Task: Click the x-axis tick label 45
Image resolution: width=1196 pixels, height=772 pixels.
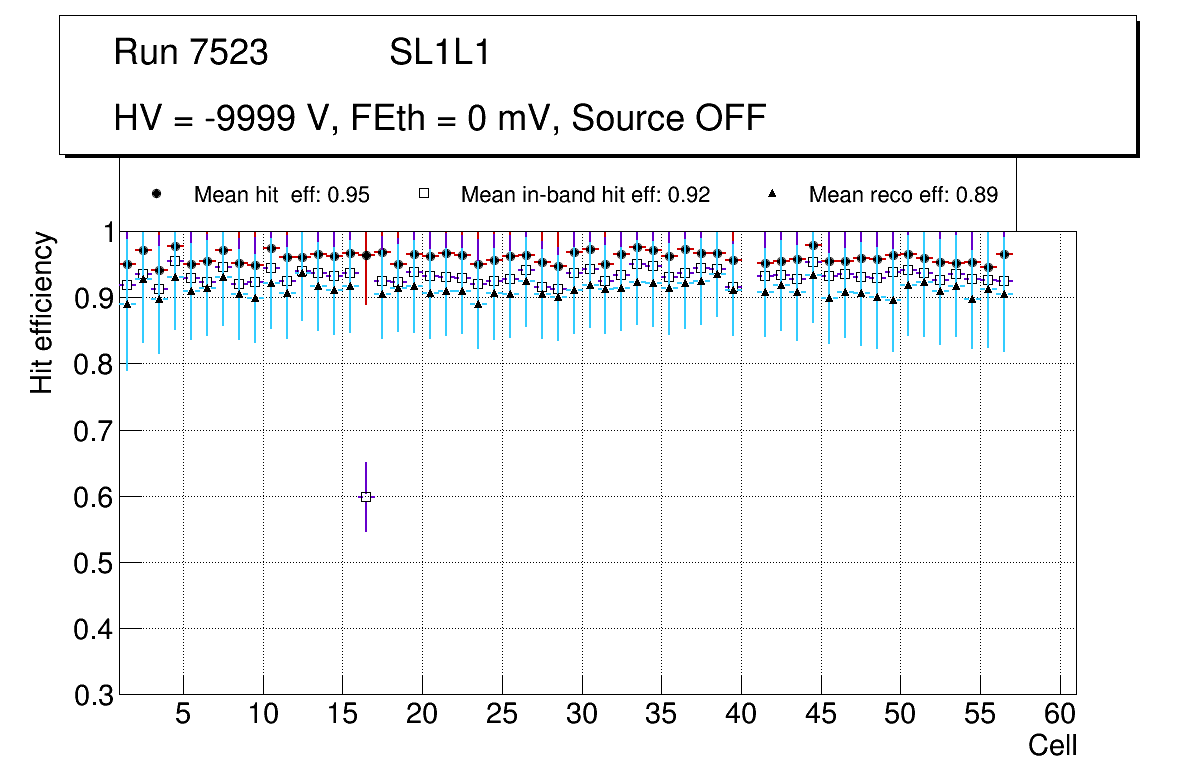Action: click(821, 716)
